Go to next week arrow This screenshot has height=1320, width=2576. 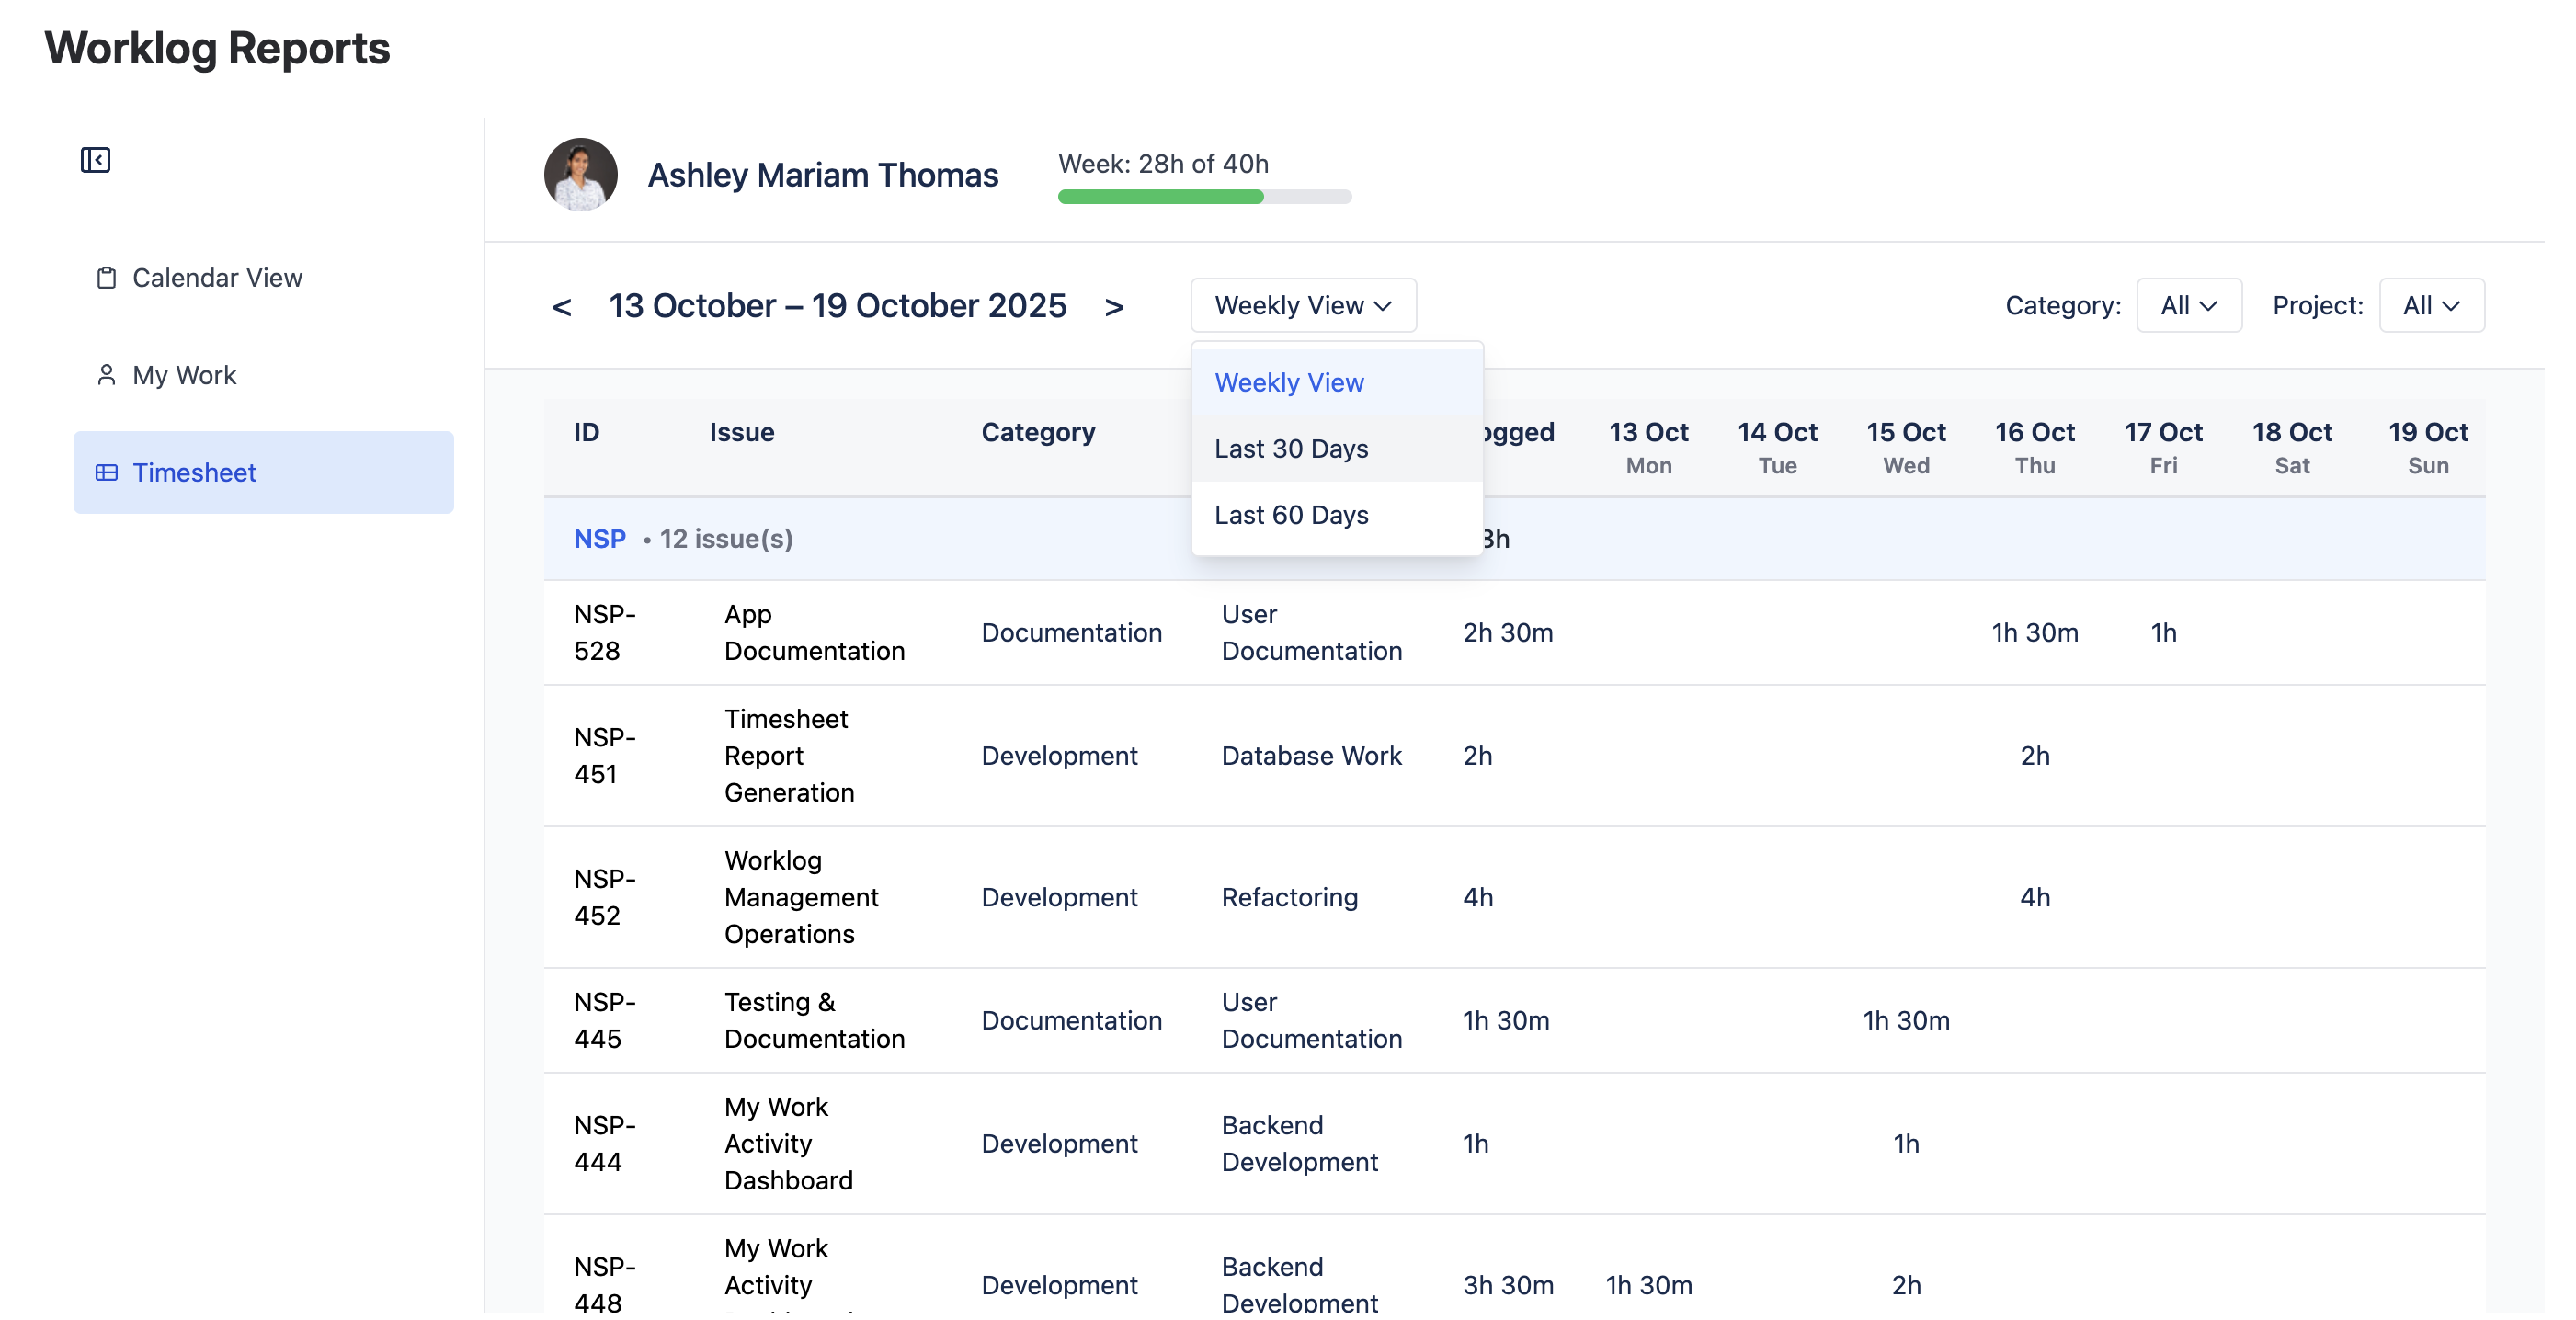[x=1114, y=307]
